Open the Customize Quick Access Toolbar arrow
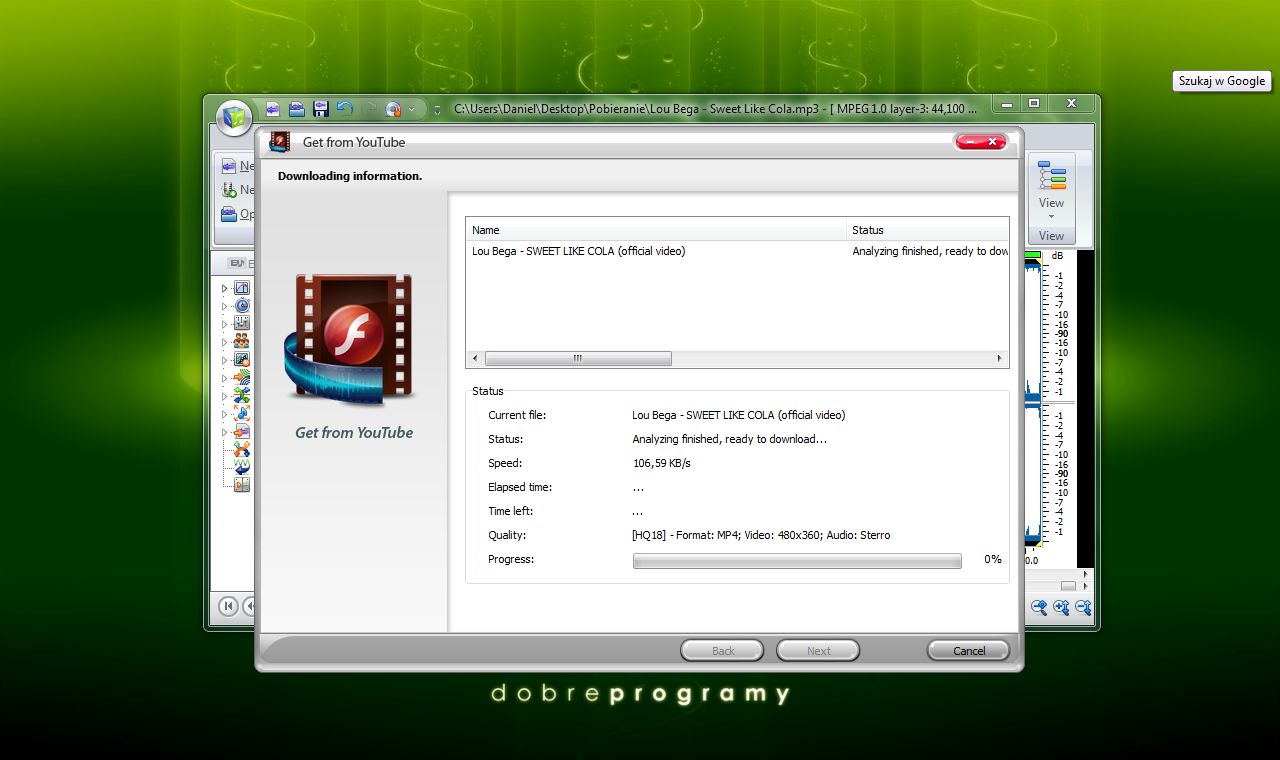 [x=437, y=109]
